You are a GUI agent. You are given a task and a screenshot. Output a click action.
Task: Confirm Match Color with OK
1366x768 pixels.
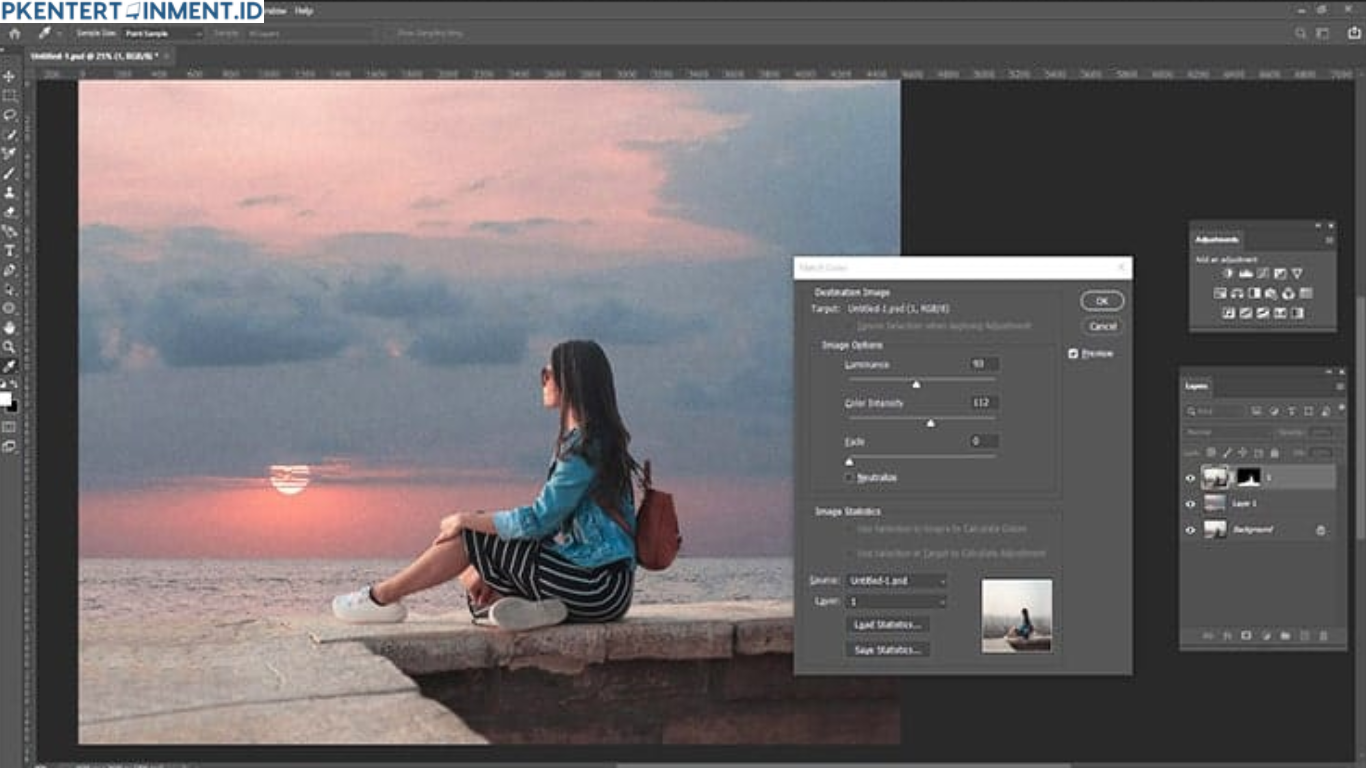pyautogui.click(x=1100, y=301)
